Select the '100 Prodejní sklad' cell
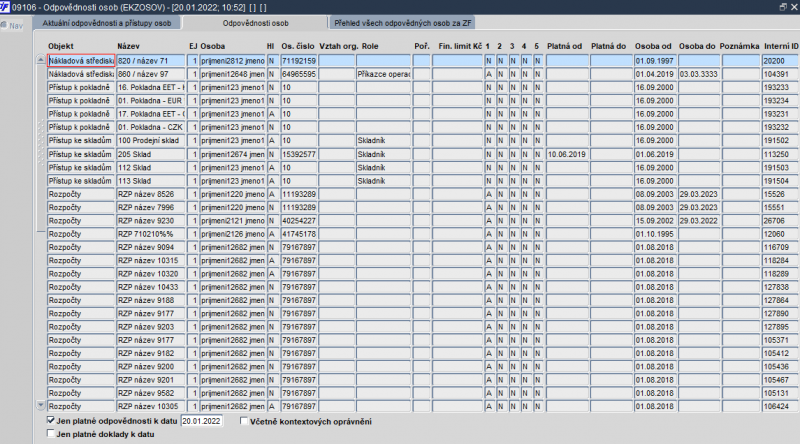Viewport: 800px width, 444px height. (151, 140)
